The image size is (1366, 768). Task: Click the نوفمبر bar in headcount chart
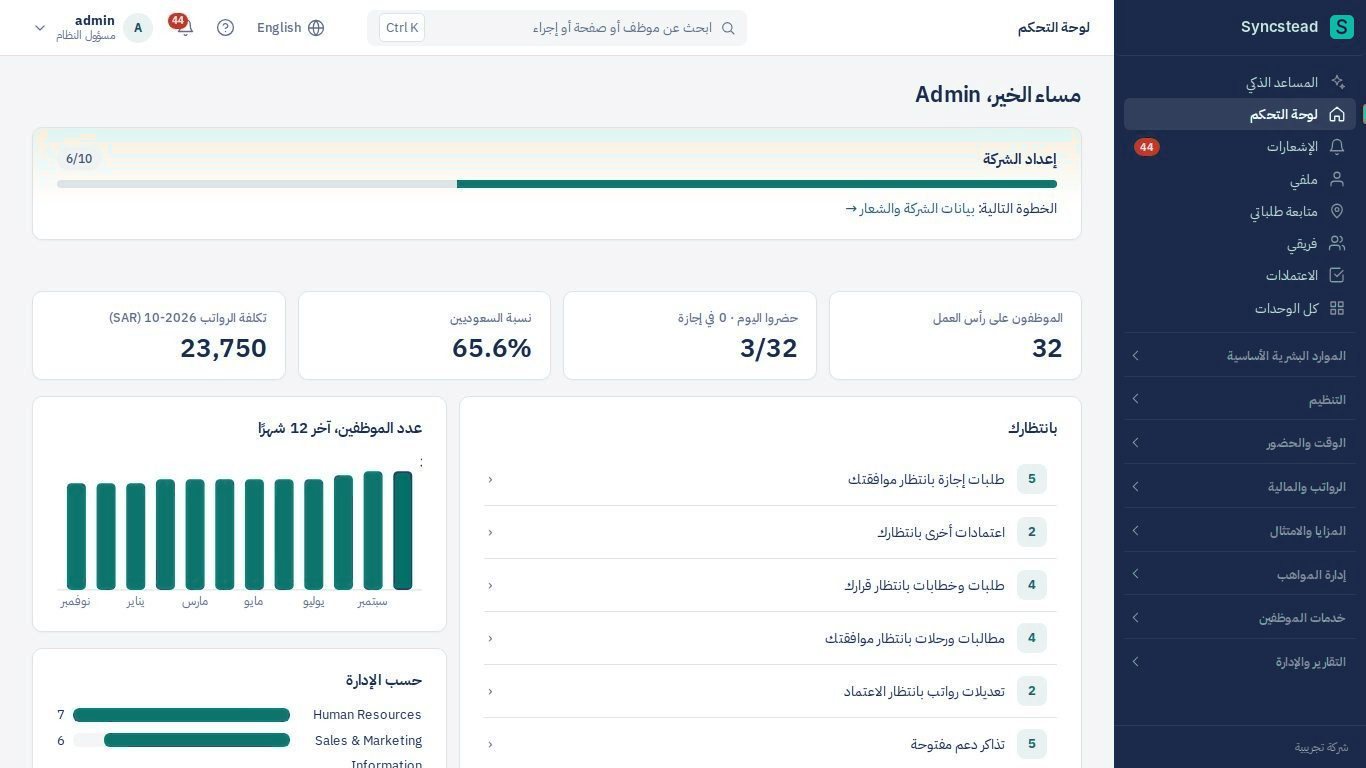pos(76,537)
